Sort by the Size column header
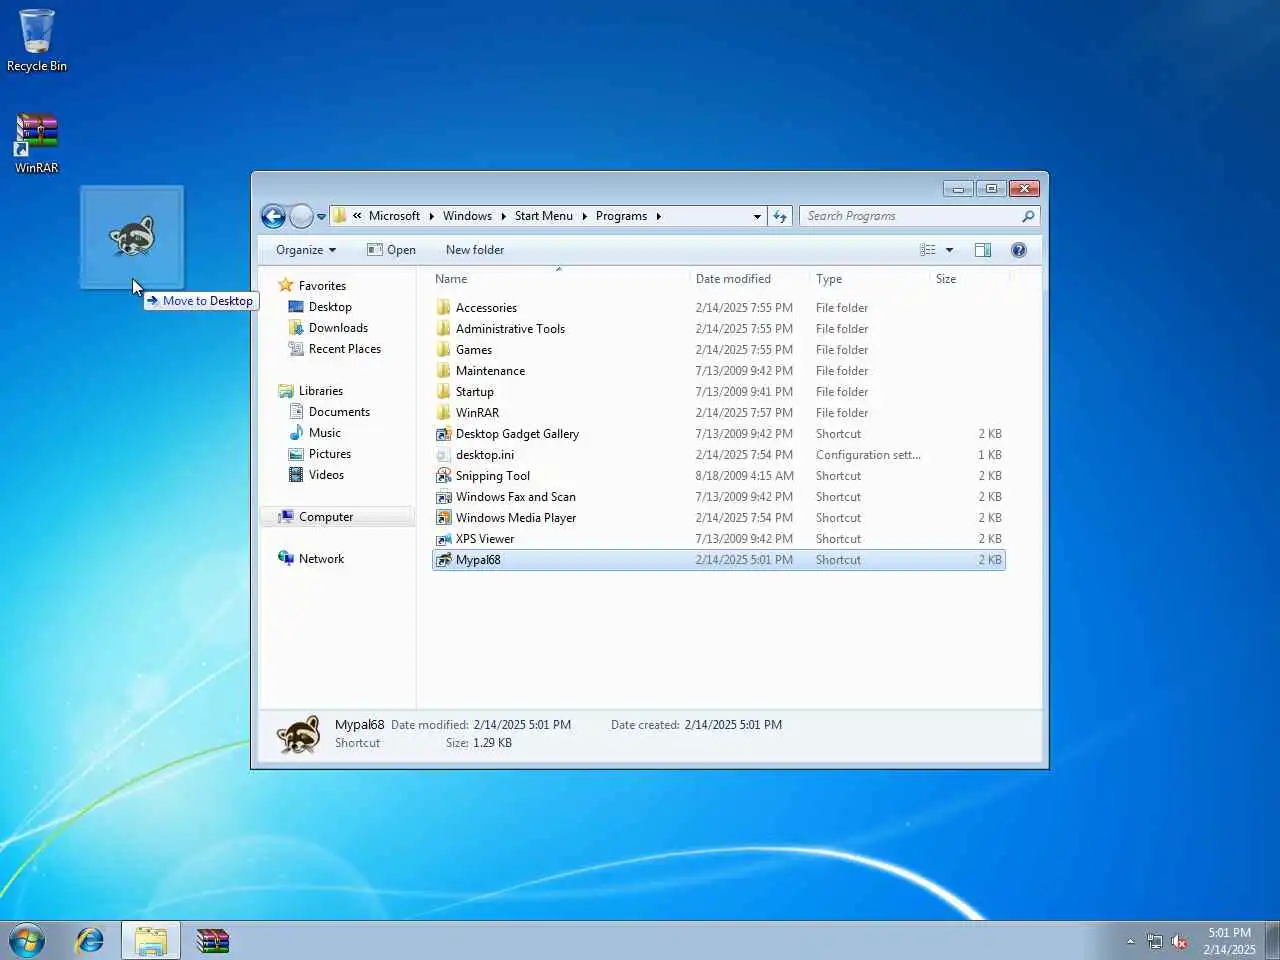Screen dimensions: 1280x960 (969, 279)
